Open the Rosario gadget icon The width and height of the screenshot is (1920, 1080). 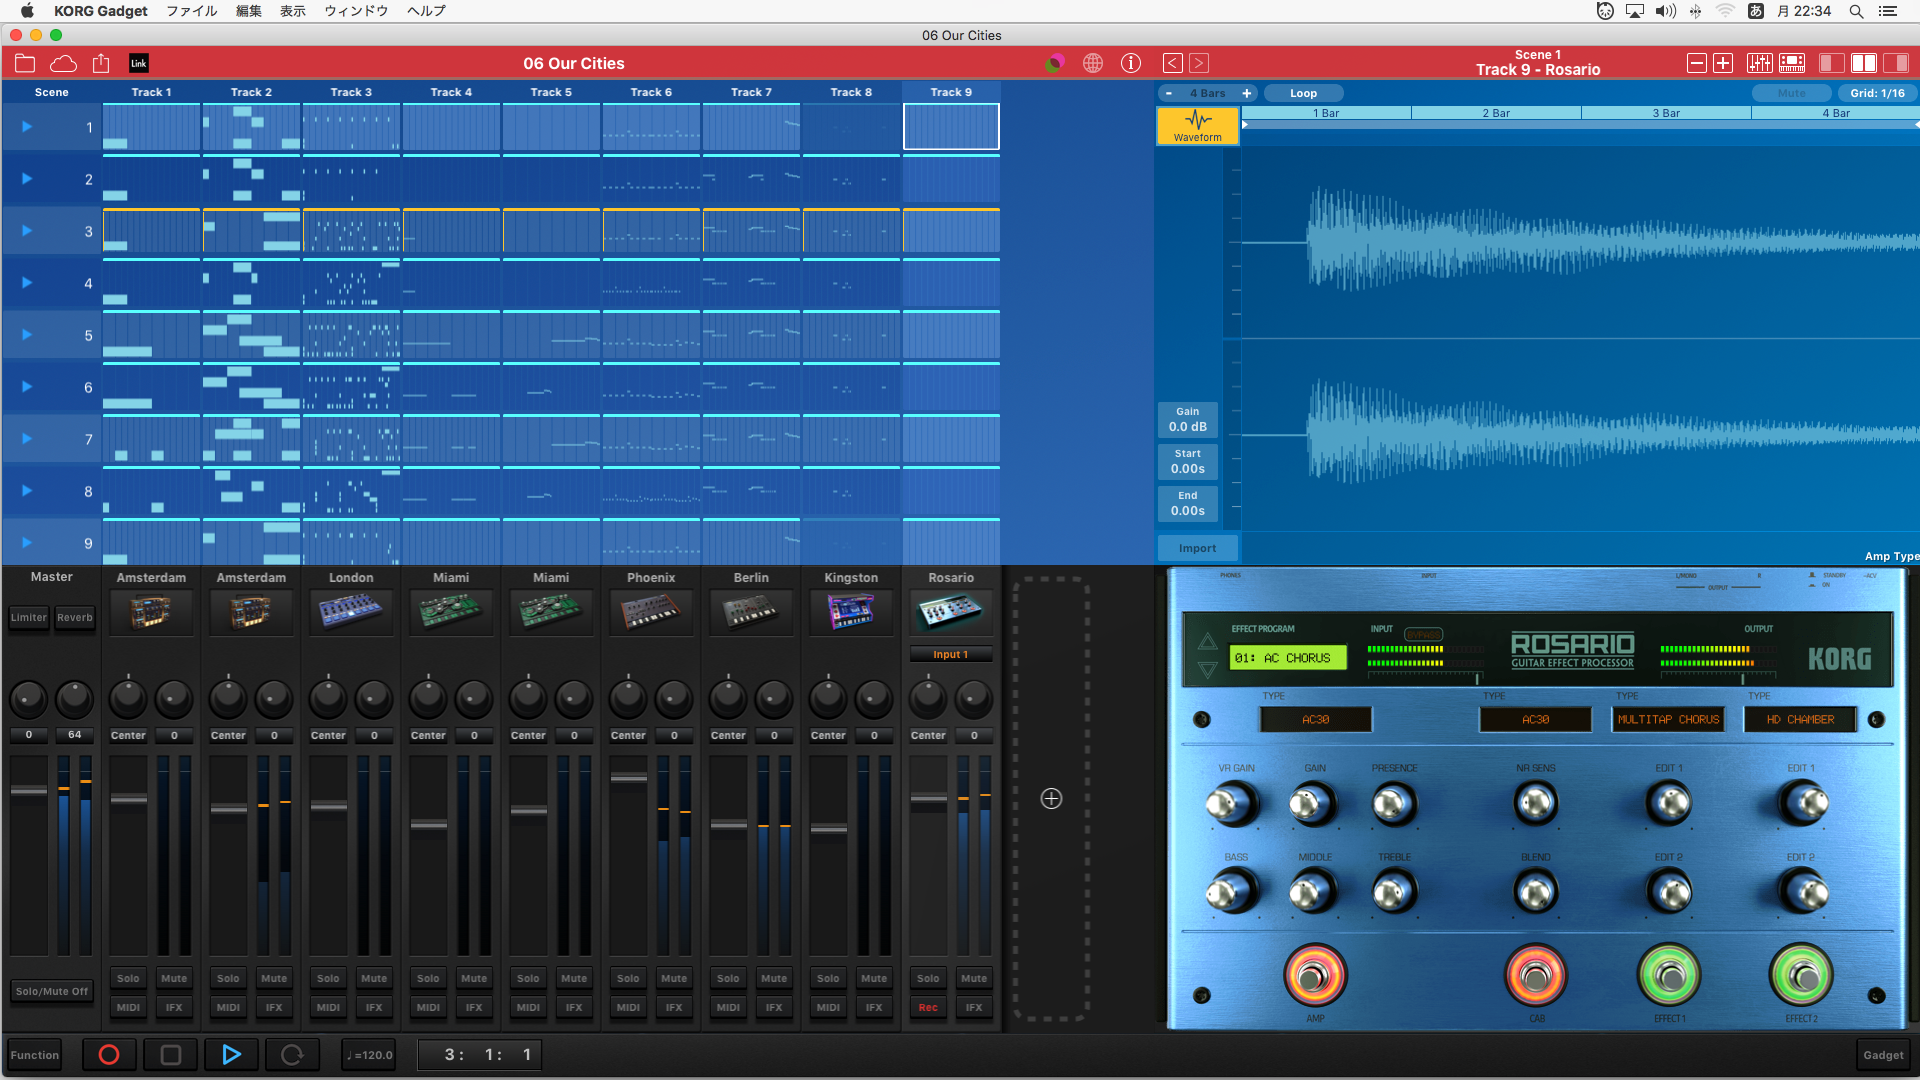click(951, 612)
